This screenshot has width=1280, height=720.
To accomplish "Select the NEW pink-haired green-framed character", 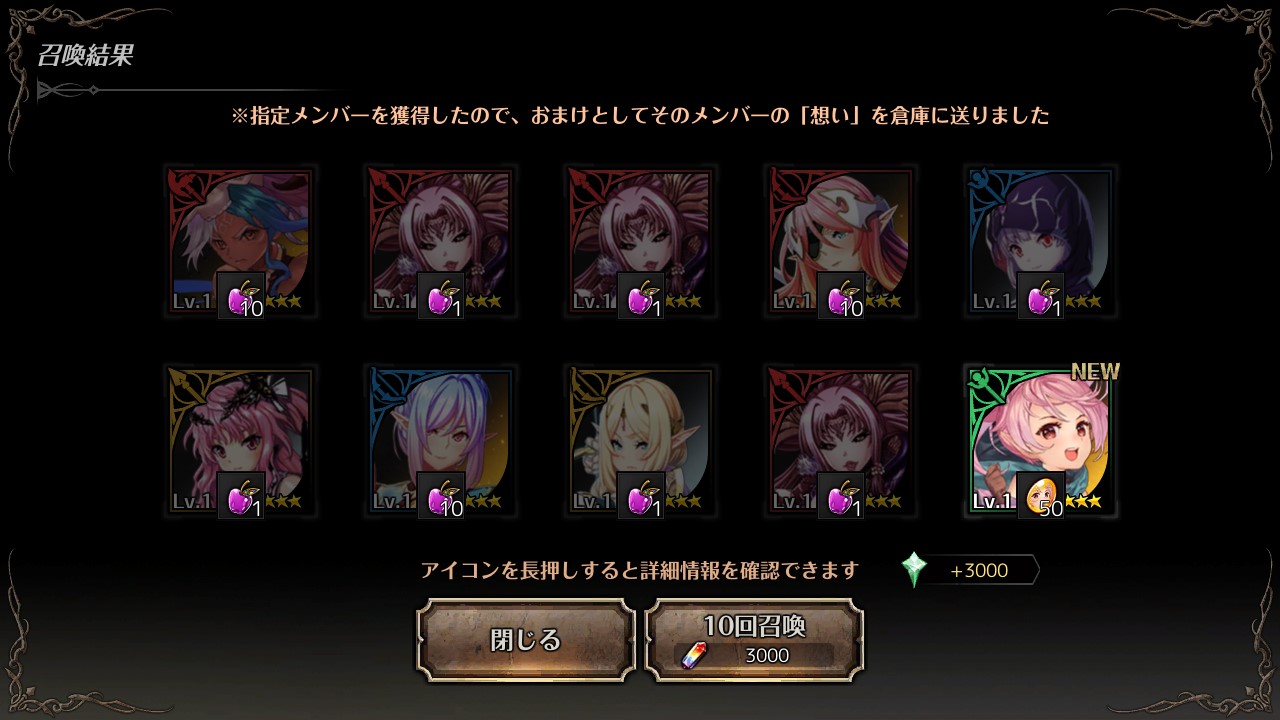I will click(1040, 441).
